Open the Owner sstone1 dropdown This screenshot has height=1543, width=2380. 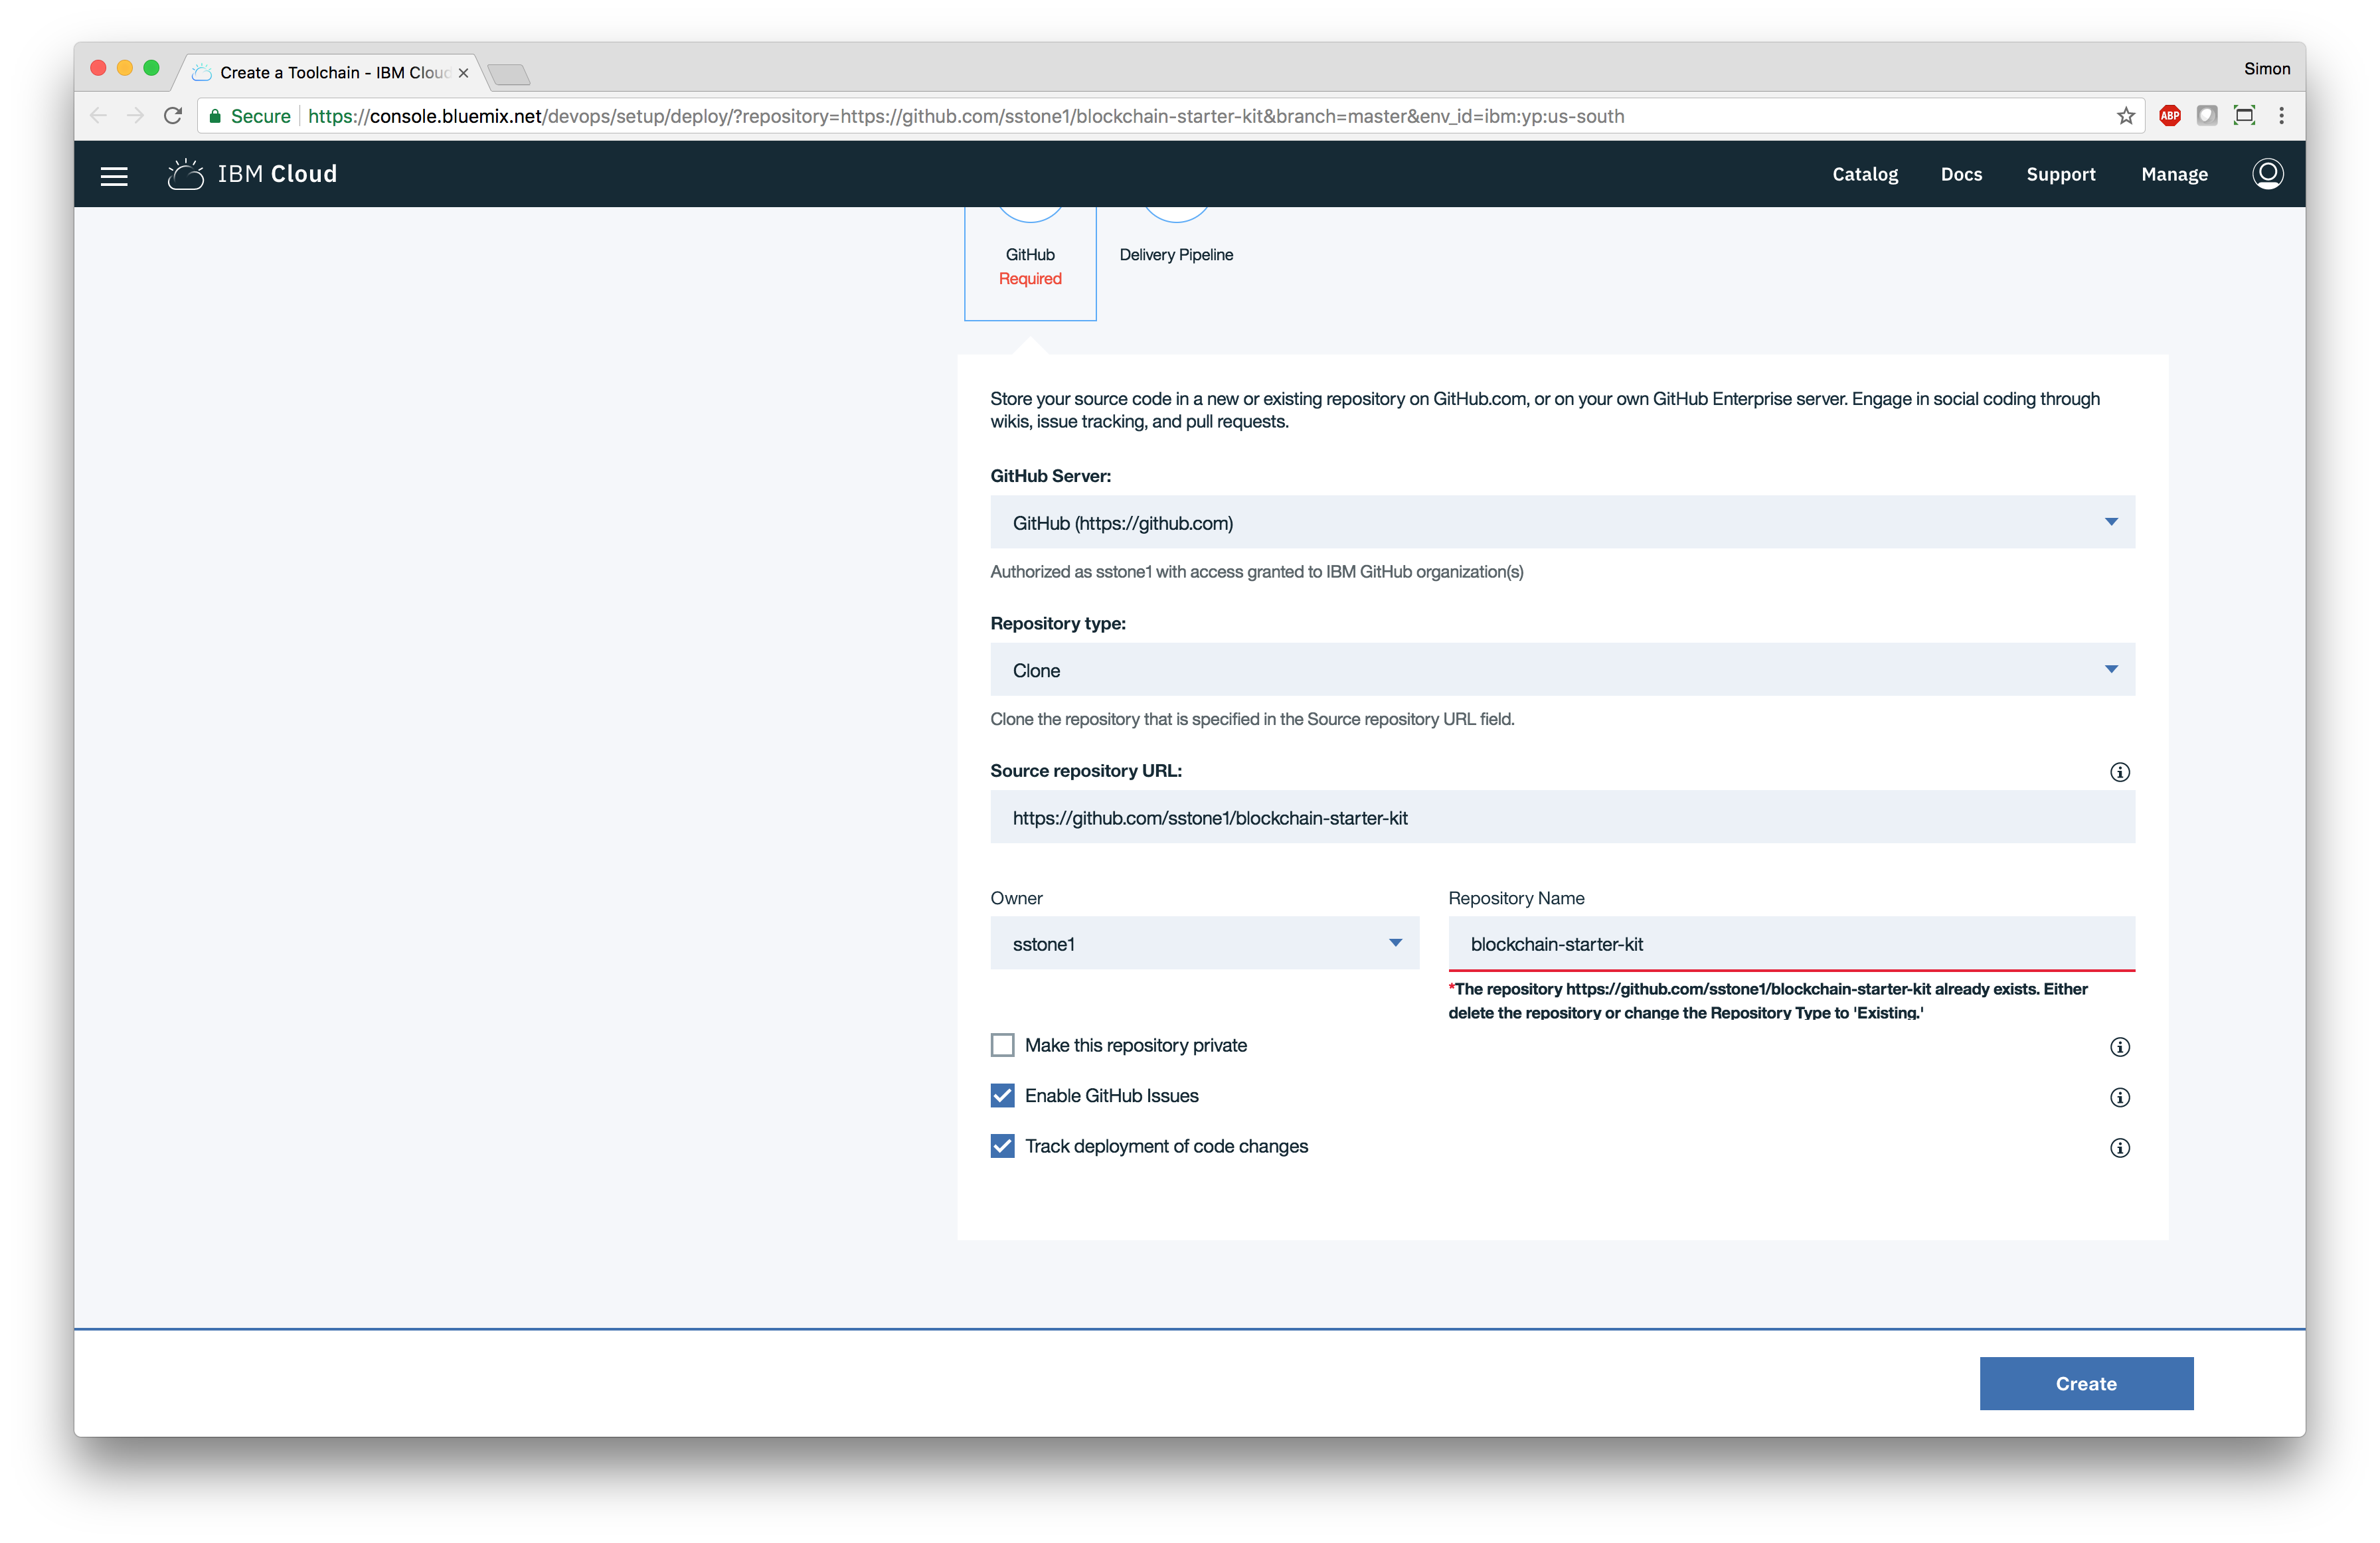click(x=1204, y=943)
